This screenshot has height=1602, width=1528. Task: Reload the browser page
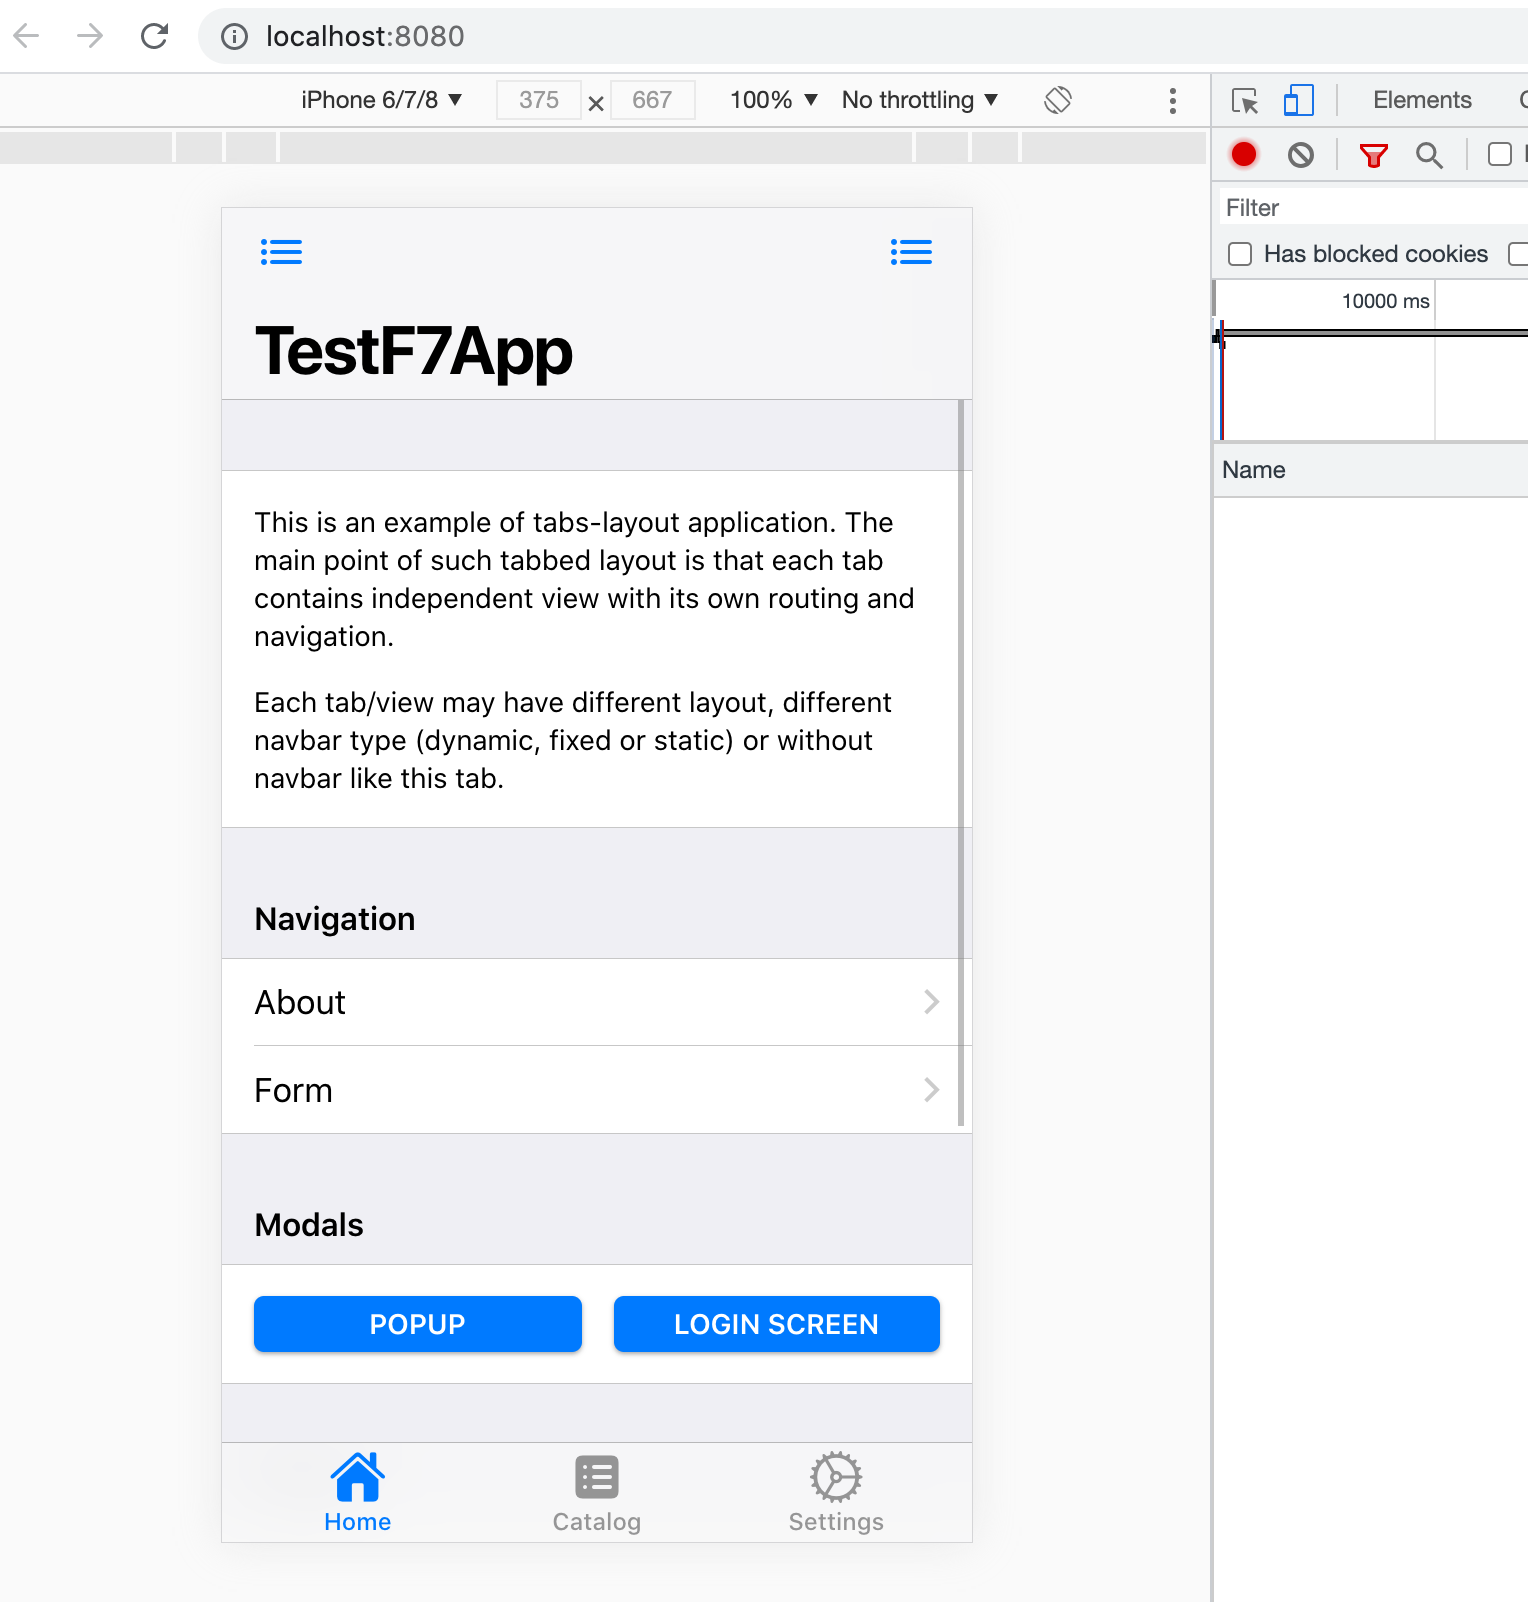[x=154, y=37]
